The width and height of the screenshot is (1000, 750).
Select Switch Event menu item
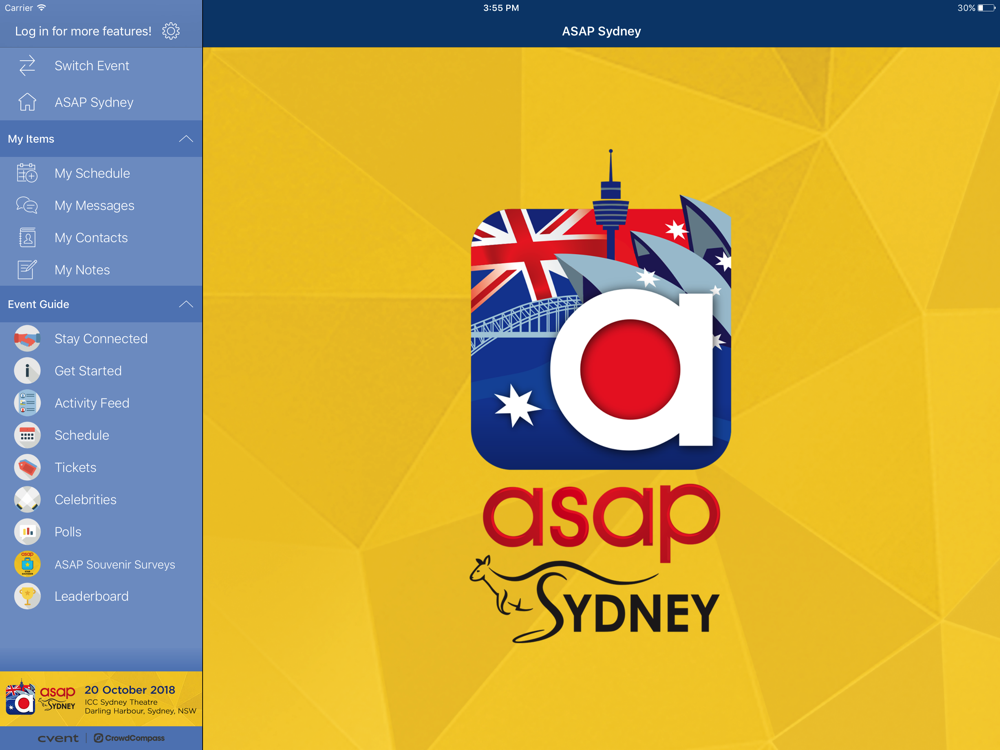101,66
